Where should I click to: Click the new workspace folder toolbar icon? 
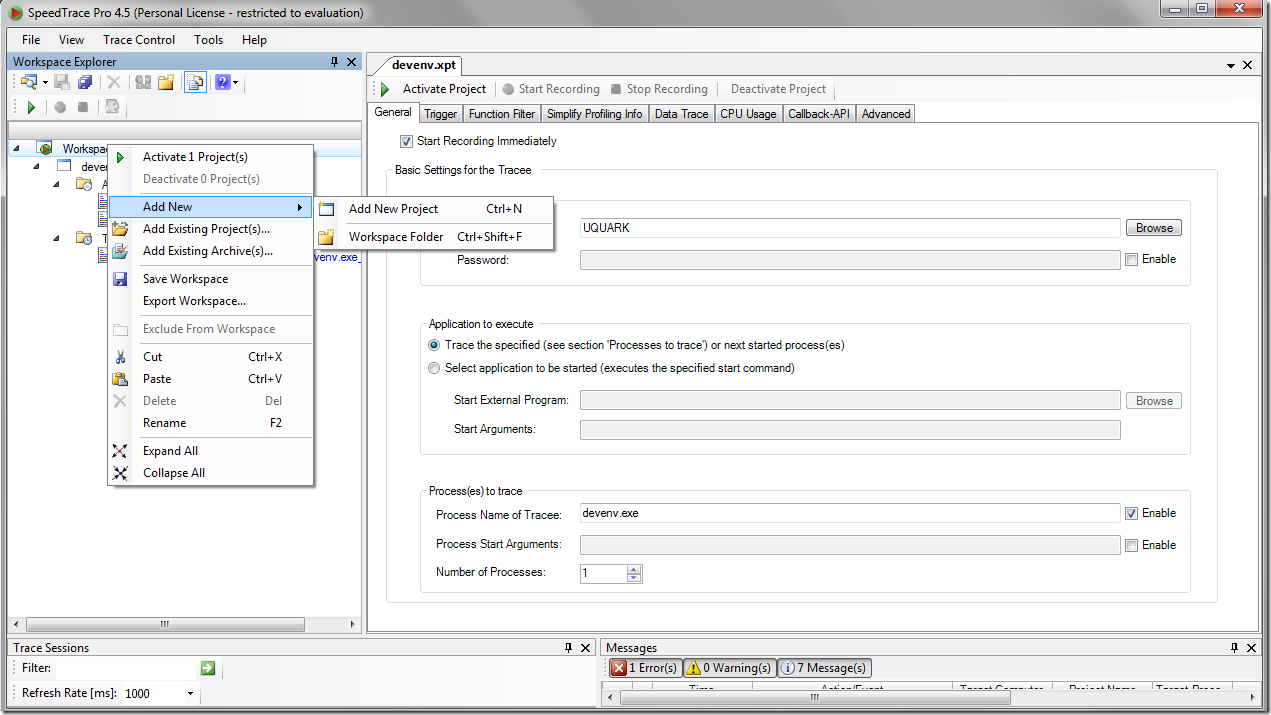(166, 82)
